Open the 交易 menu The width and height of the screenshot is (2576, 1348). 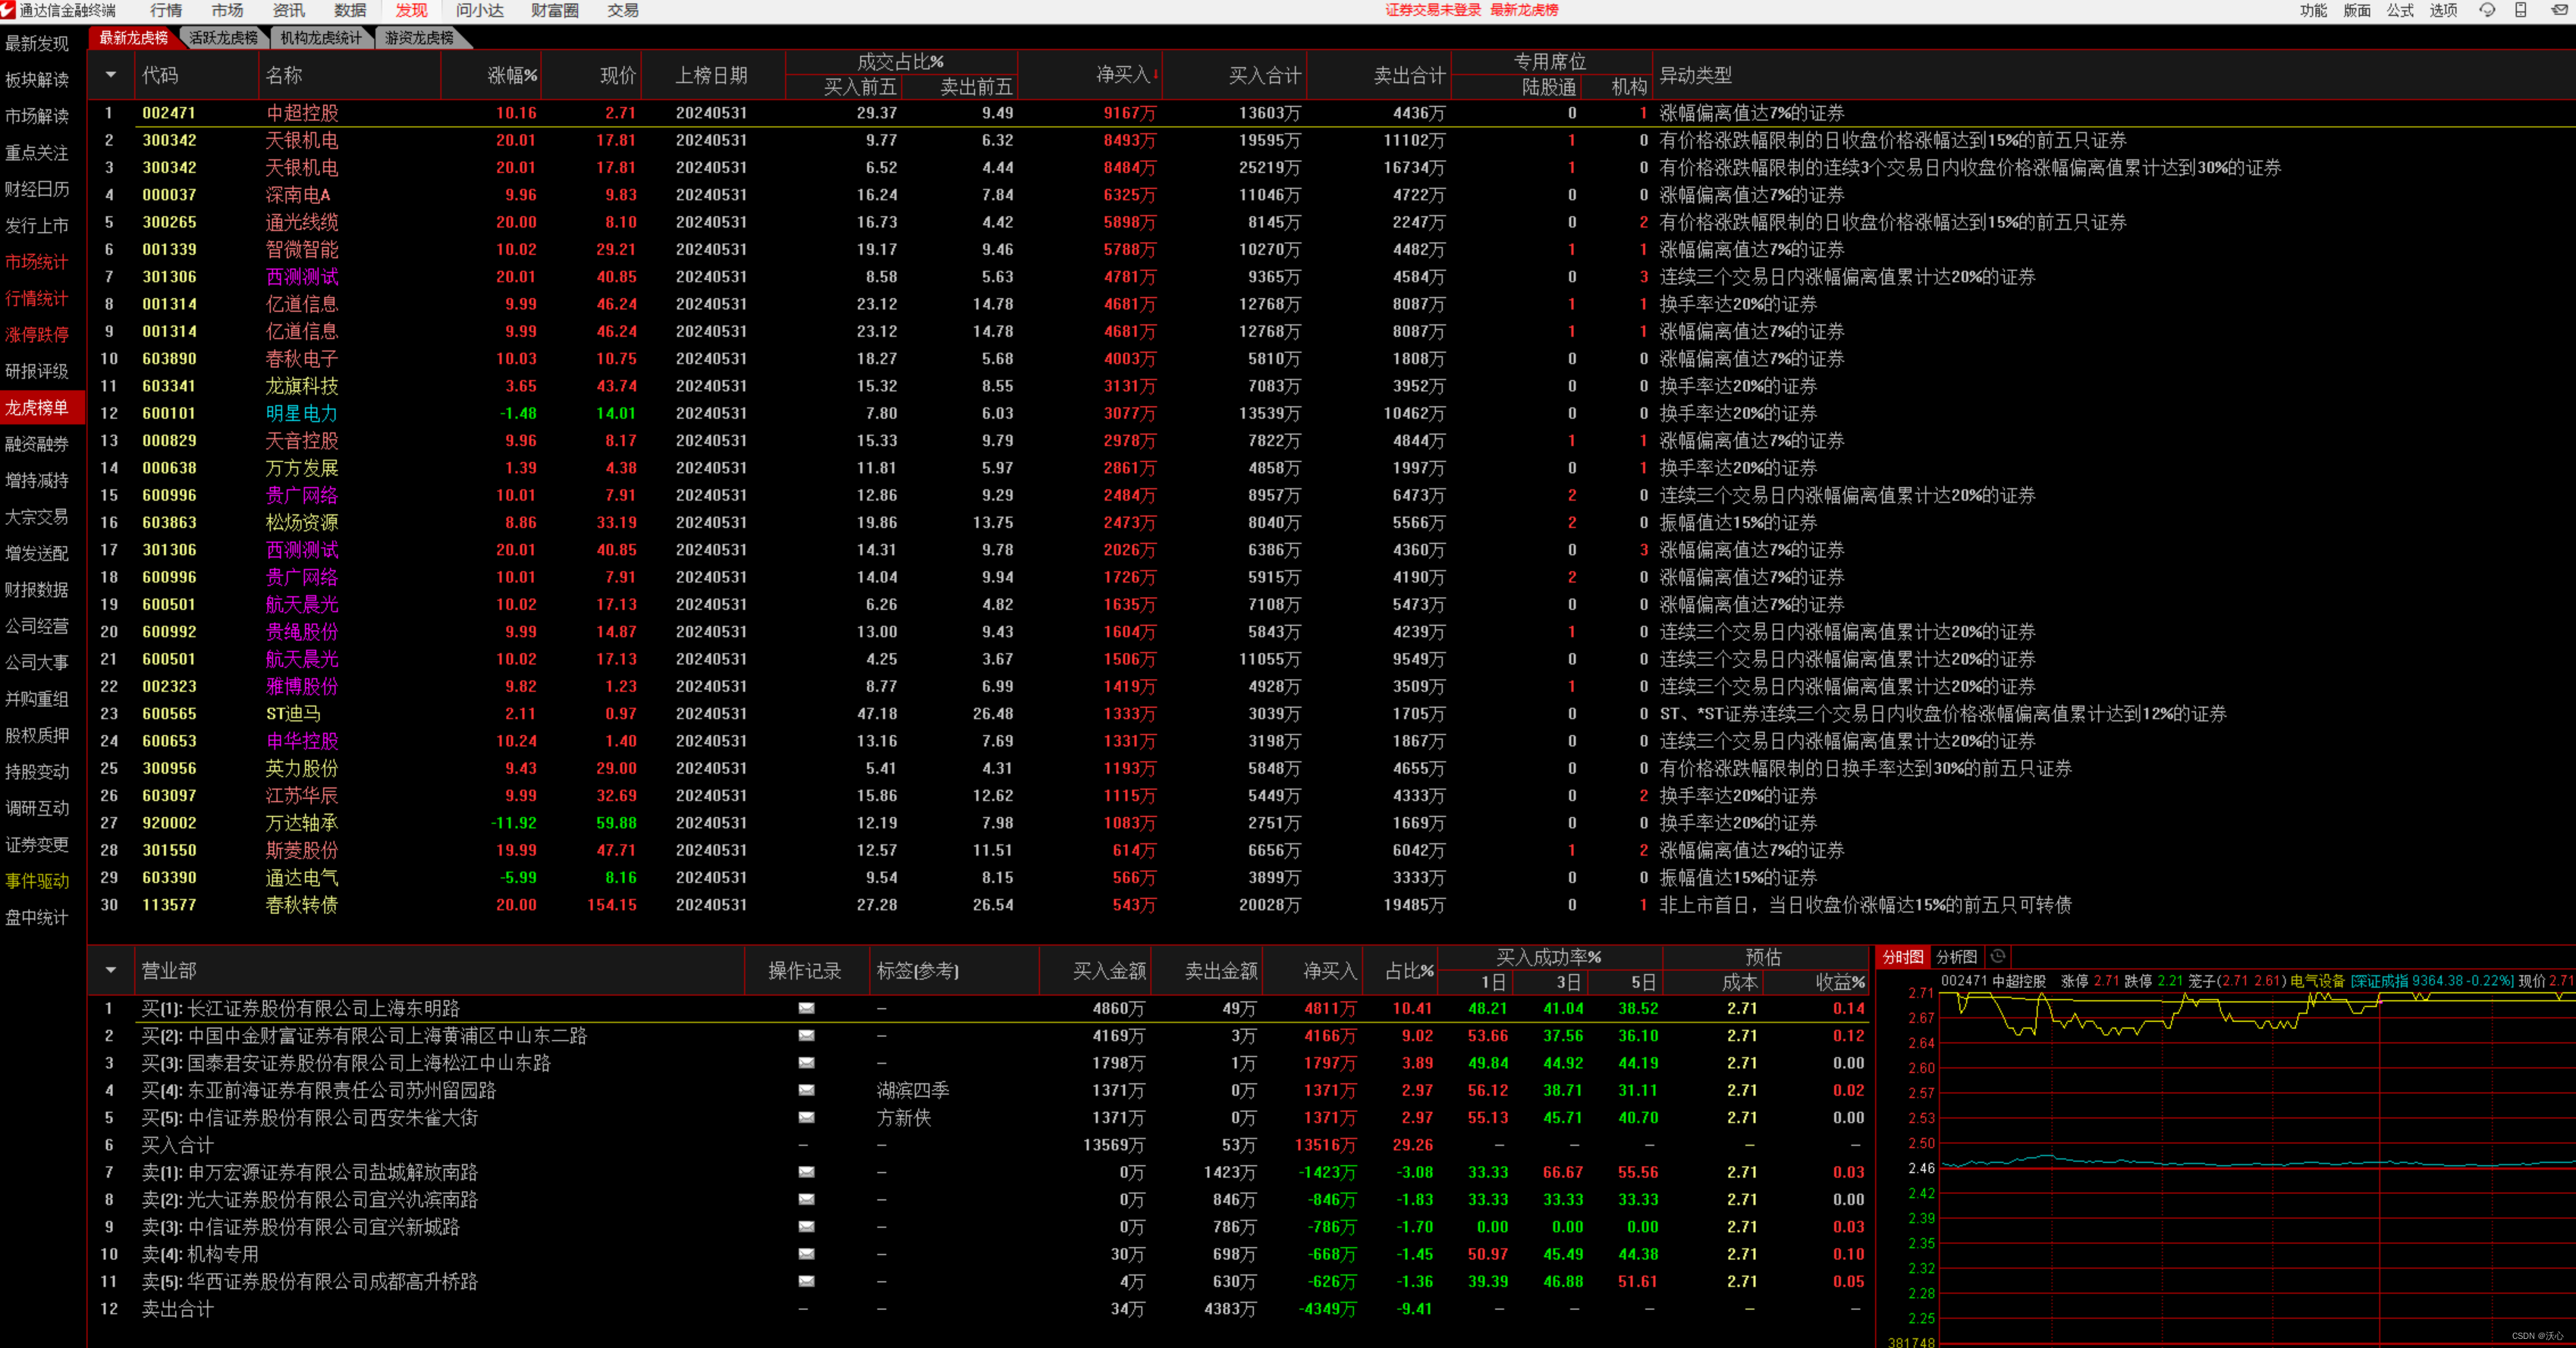coord(623,10)
